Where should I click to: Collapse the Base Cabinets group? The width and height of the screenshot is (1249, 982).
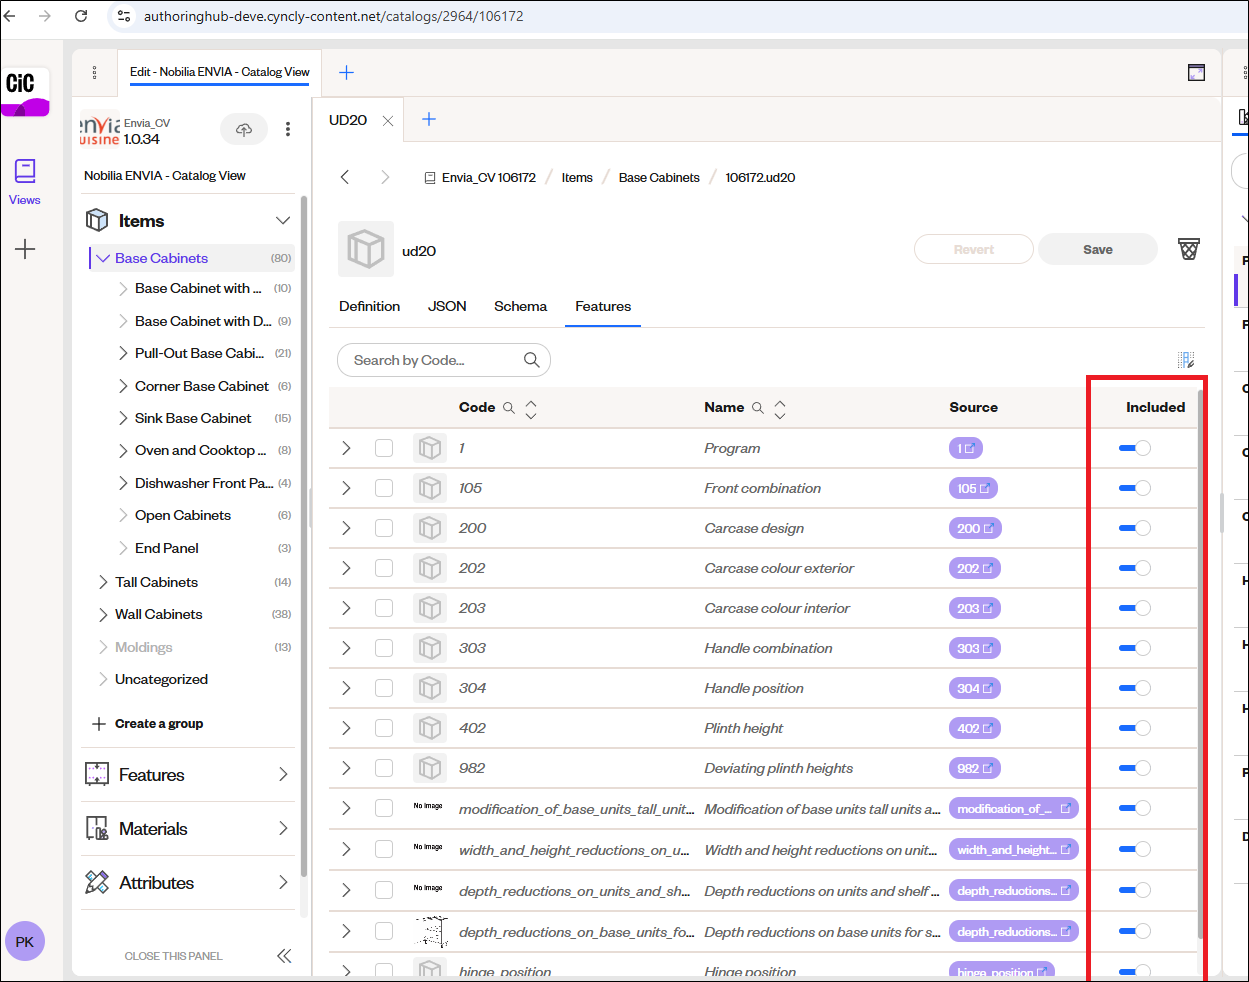(x=103, y=258)
